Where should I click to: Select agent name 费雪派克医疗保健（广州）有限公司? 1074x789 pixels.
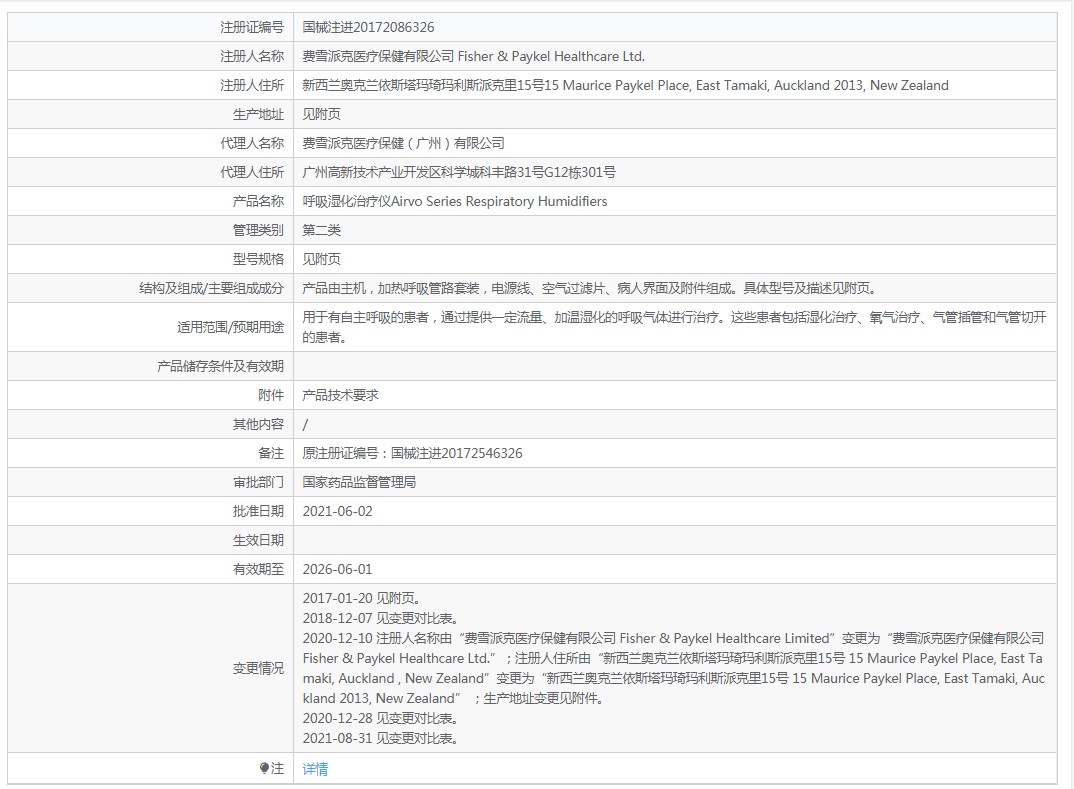(x=403, y=143)
